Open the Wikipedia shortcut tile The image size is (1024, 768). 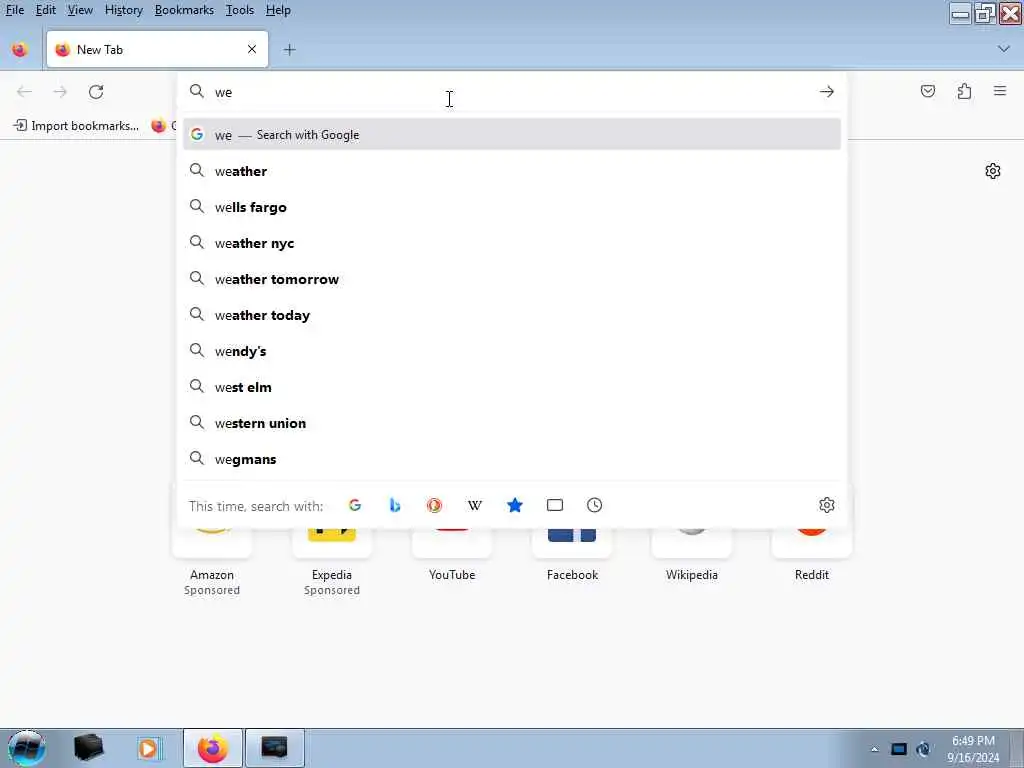pyautogui.click(x=692, y=555)
